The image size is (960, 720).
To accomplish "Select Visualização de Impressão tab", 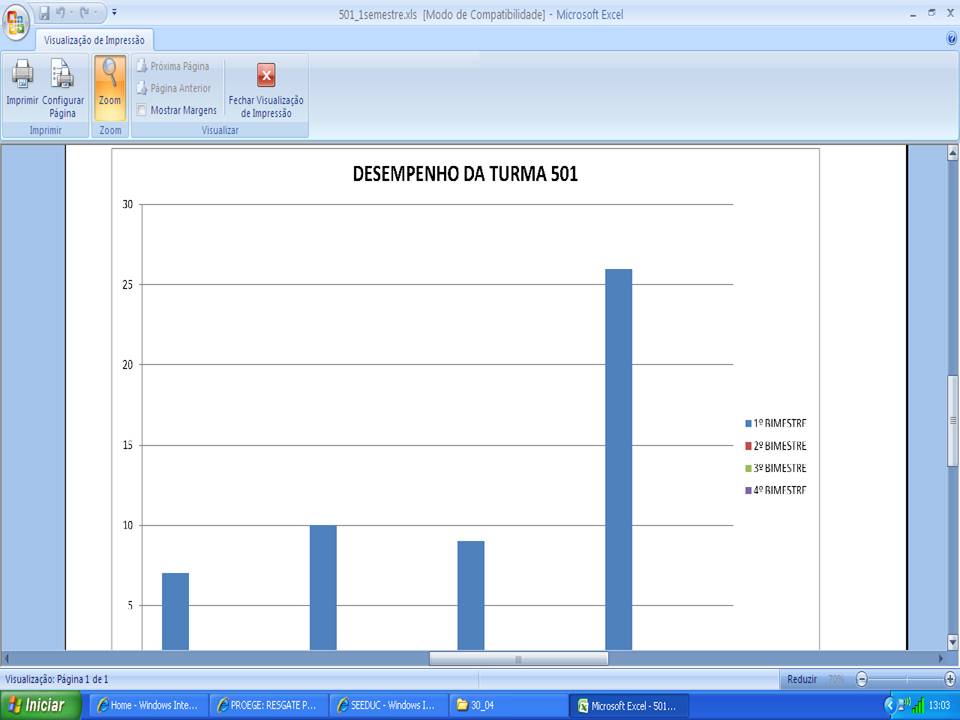I will click(94, 40).
